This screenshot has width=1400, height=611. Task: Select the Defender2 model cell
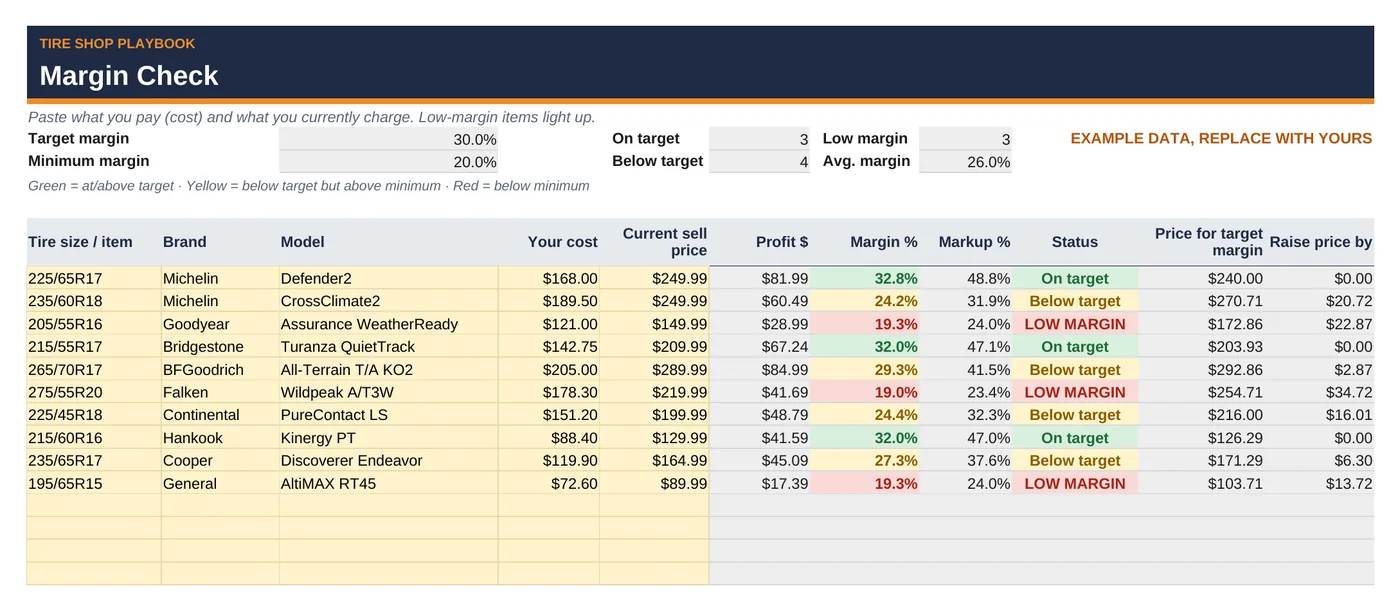[388, 279]
